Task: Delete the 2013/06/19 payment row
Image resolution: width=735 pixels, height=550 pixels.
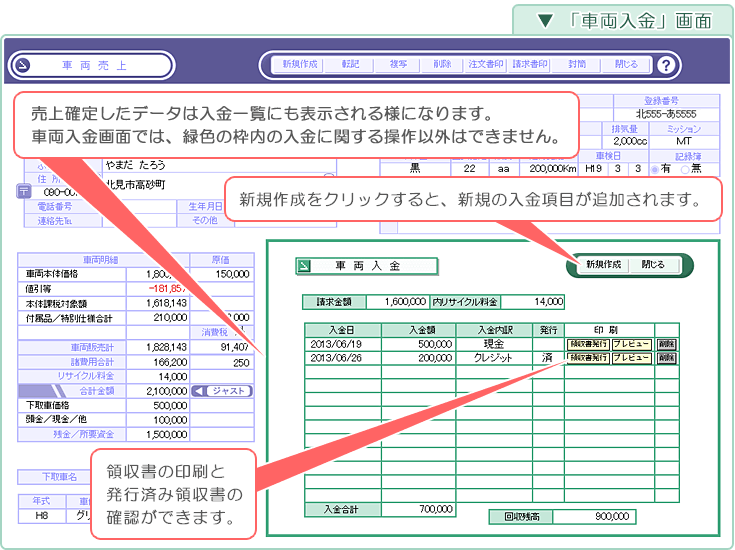Action: tap(667, 344)
